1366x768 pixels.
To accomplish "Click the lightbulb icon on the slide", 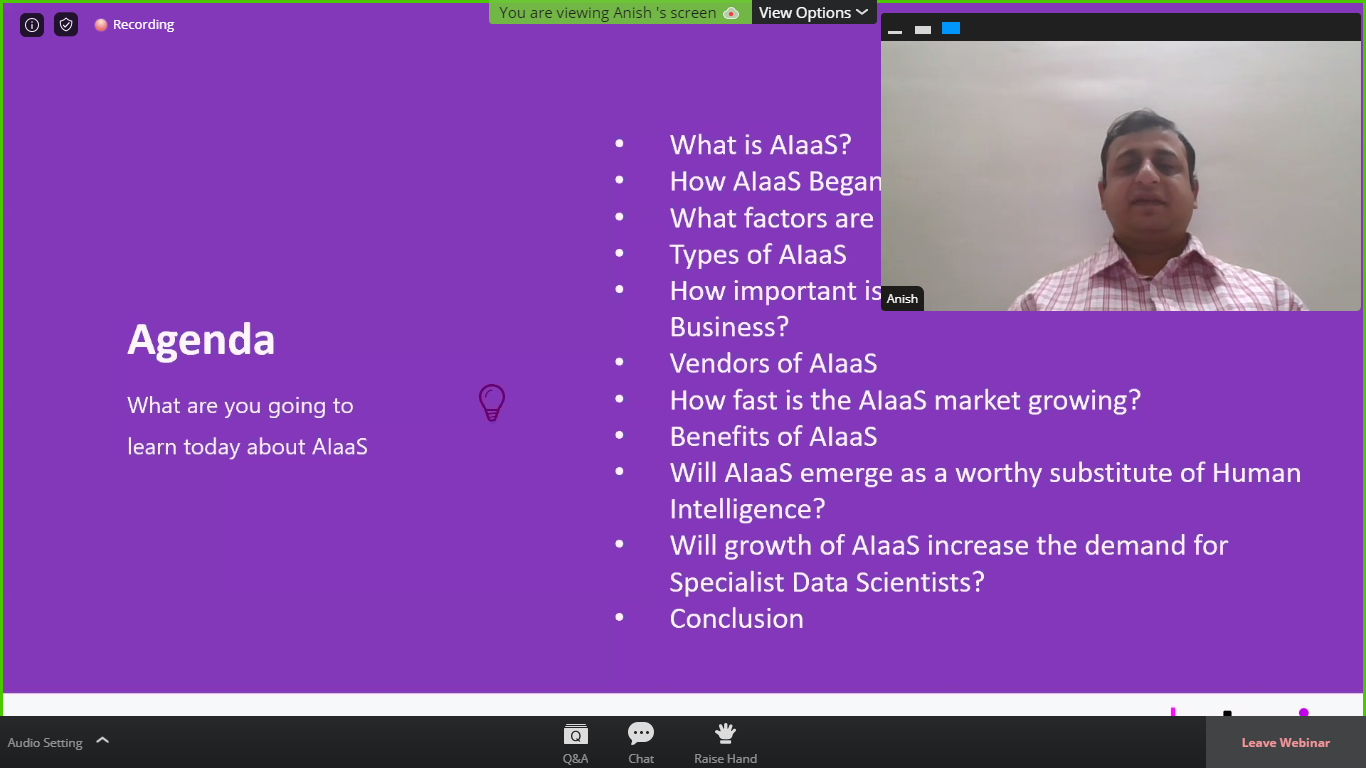I will [492, 402].
